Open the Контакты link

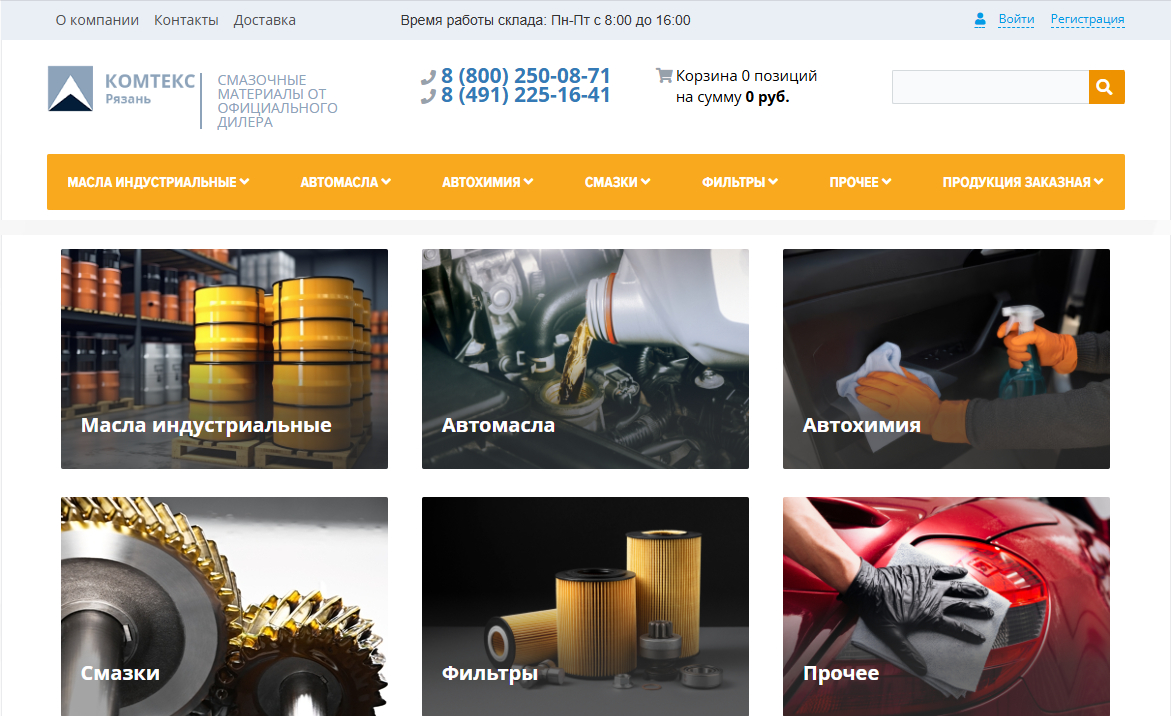[186, 20]
